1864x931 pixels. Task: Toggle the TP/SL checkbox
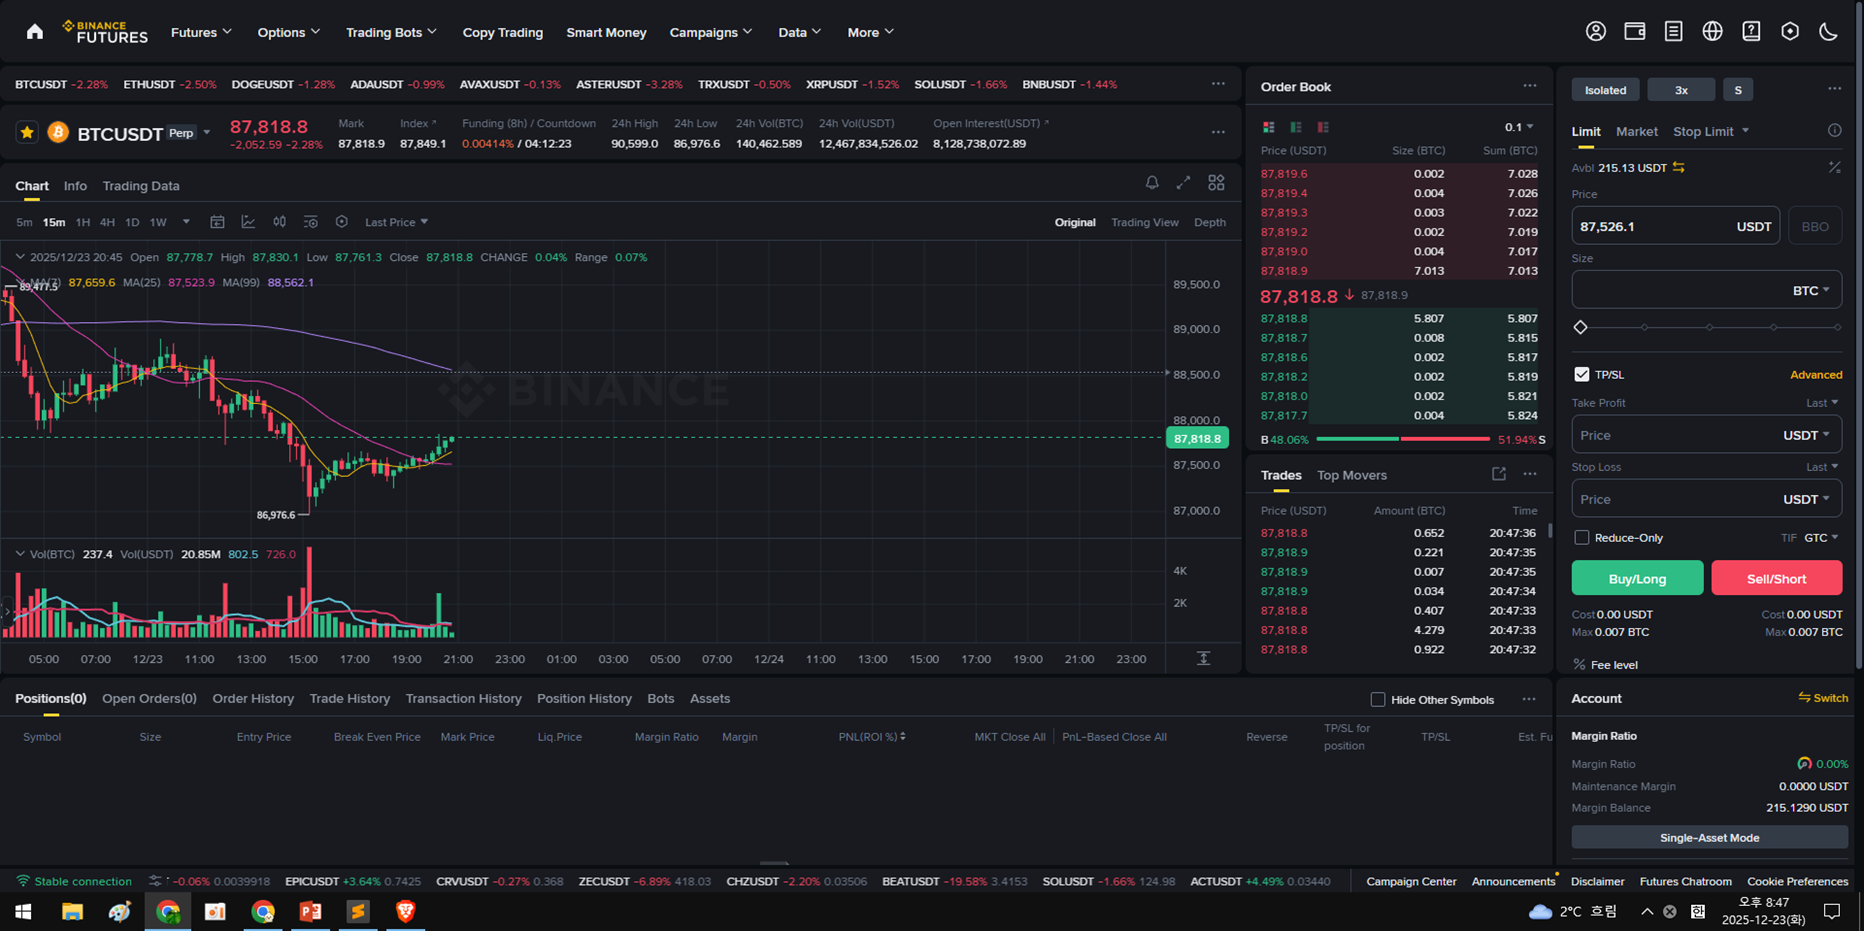[1581, 374]
